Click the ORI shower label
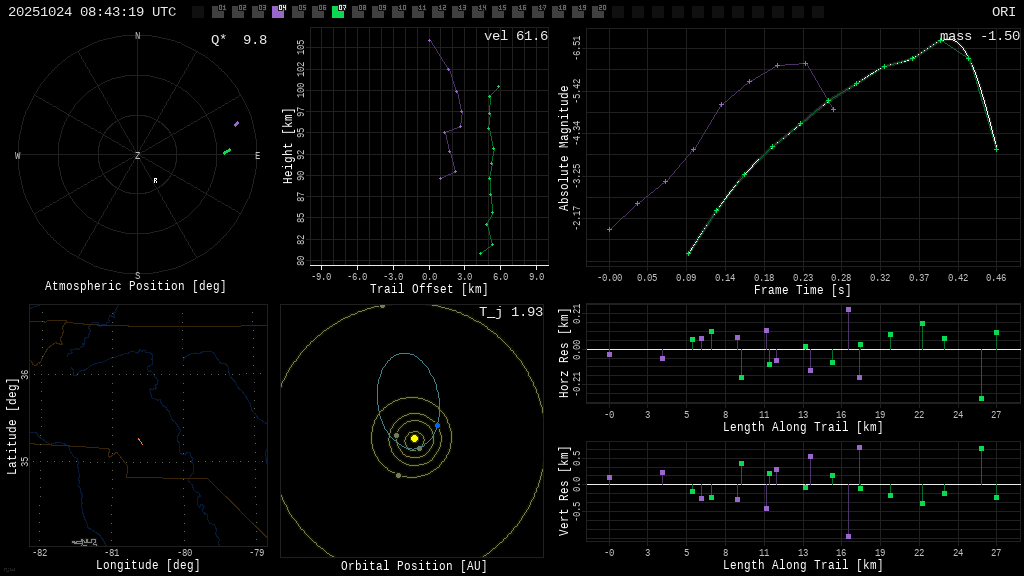Viewport: 1024px width, 576px height. 1003,12
